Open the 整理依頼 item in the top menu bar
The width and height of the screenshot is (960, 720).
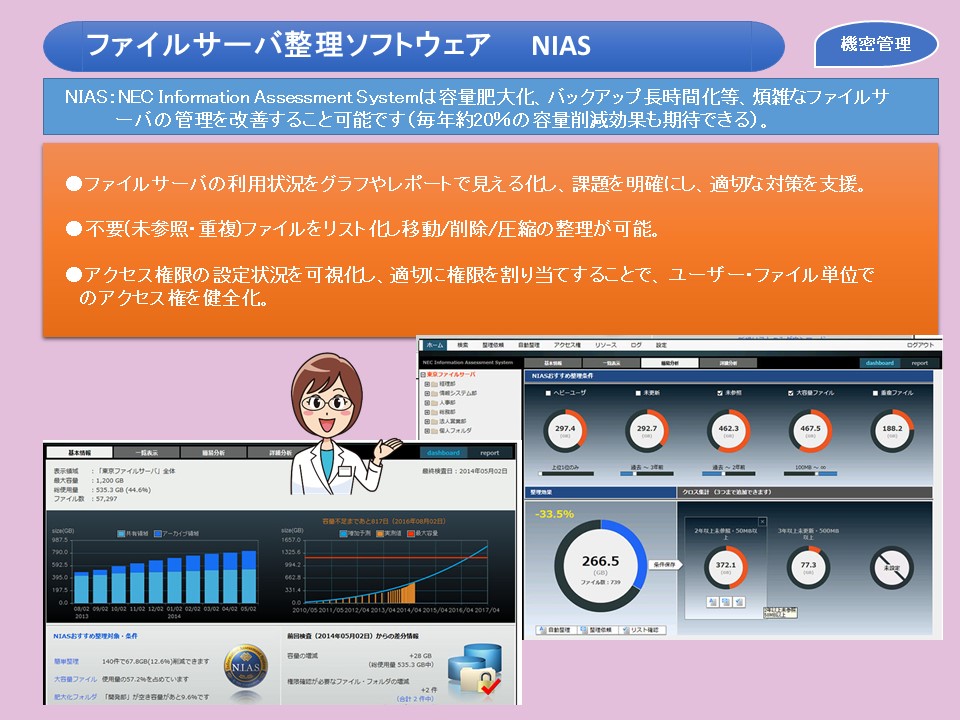[493, 345]
